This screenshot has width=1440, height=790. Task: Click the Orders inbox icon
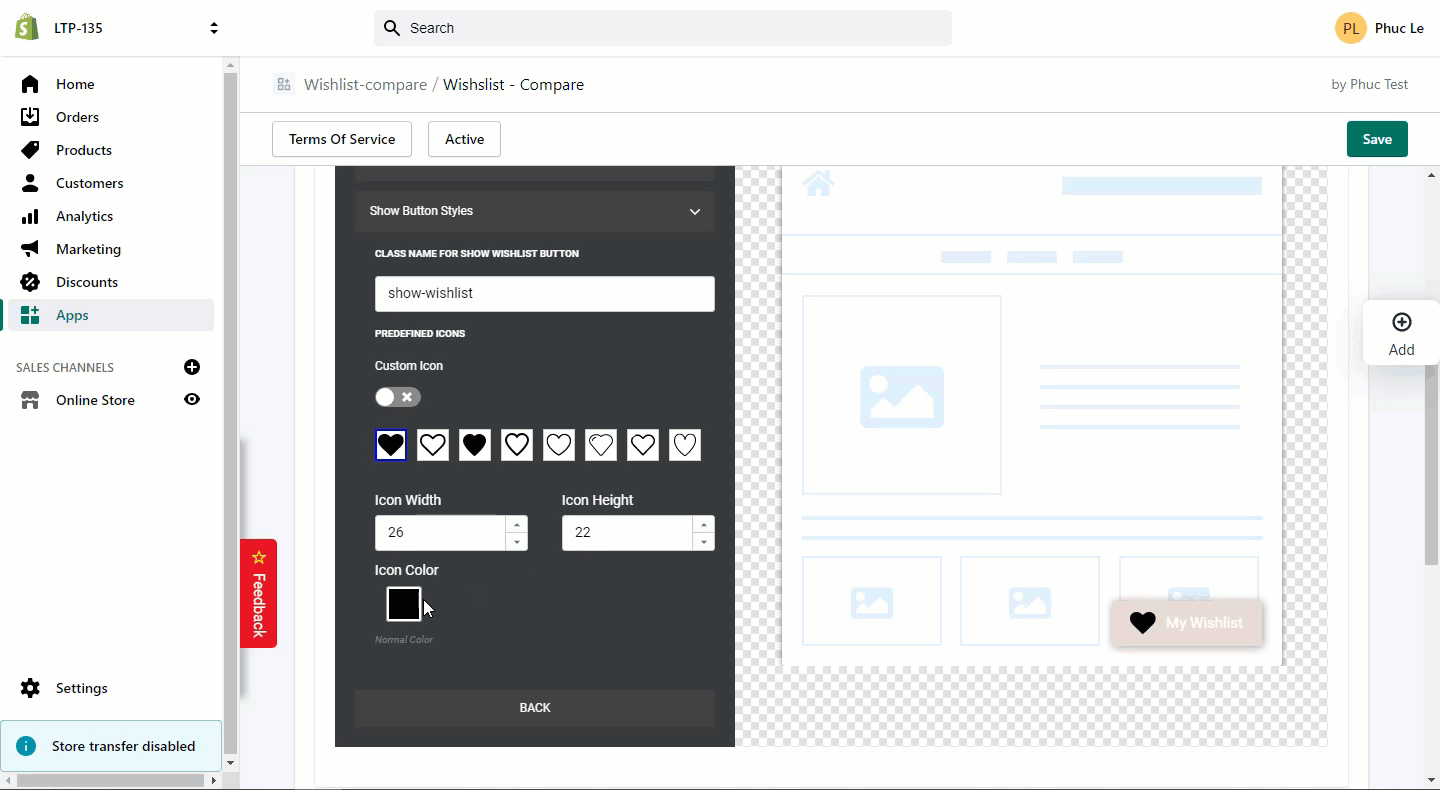coord(30,117)
